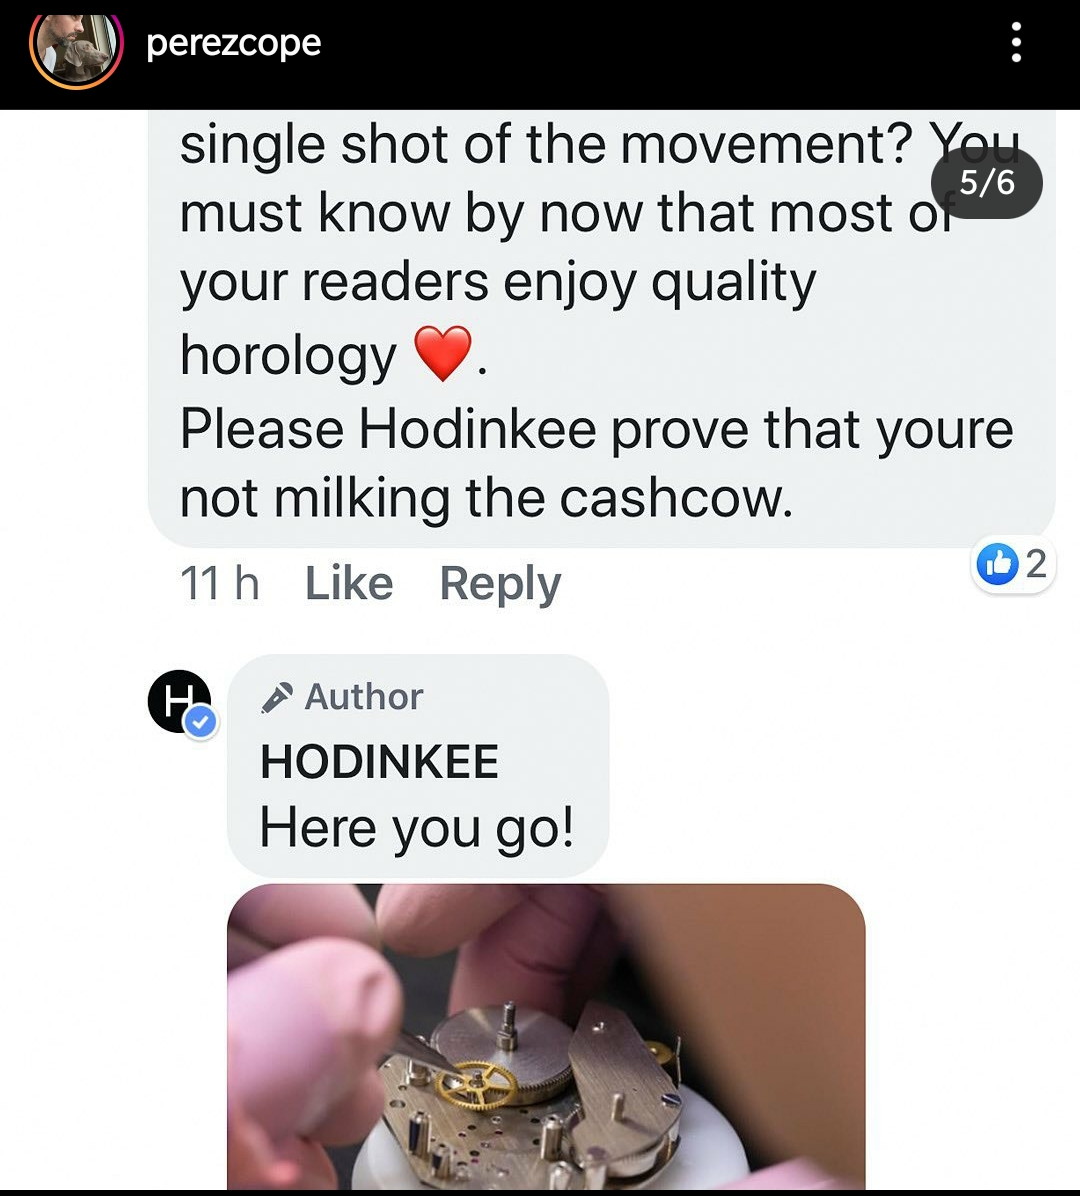The width and height of the screenshot is (1080, 1196).
Task: Open the perezcope username link
Action: [x=233, y=43]
